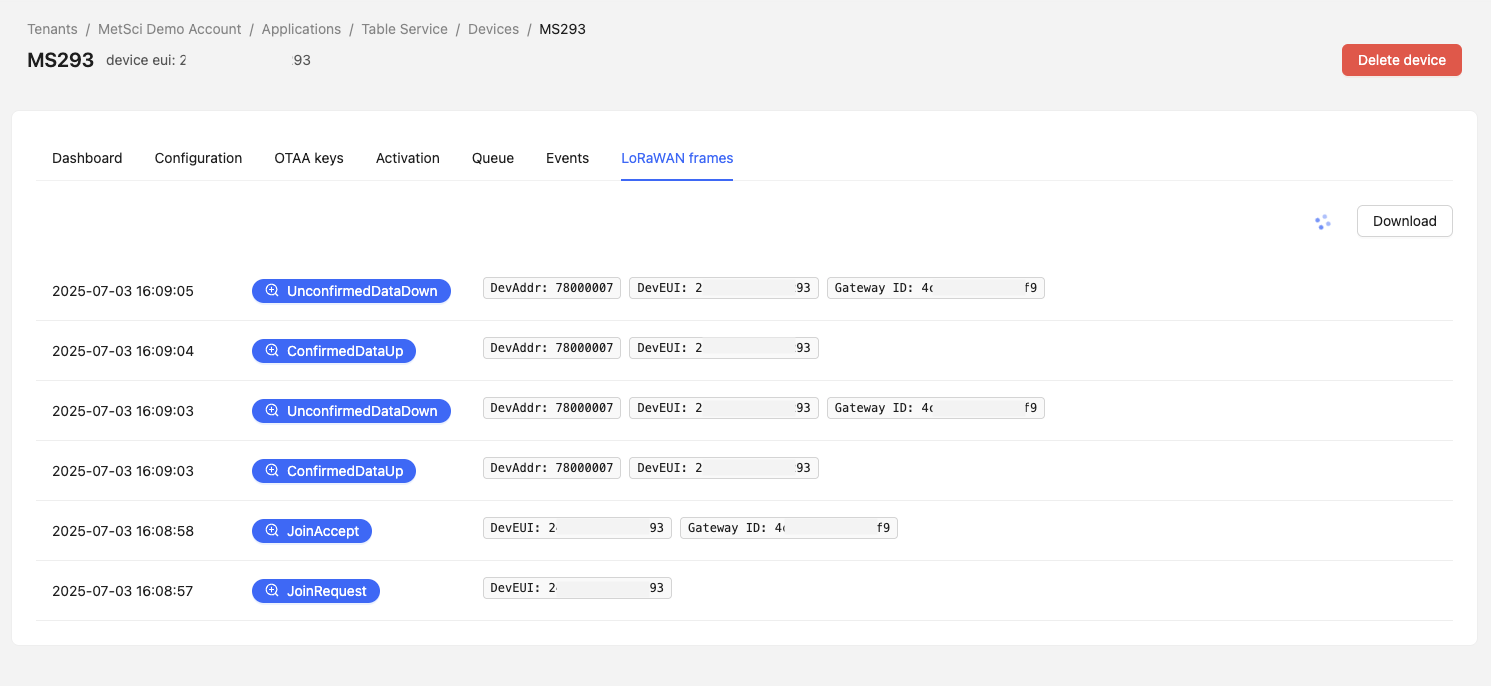
Task: Switch to the Activation tab
Action: click(x=407, y=158)
